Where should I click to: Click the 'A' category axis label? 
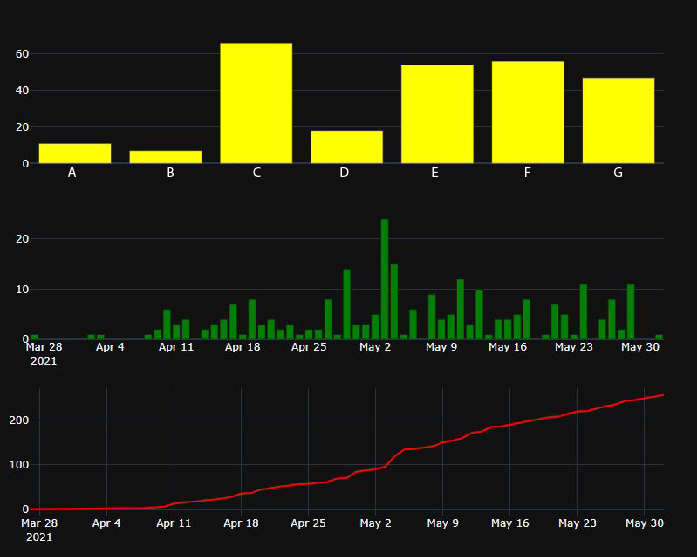click(72, 172)
